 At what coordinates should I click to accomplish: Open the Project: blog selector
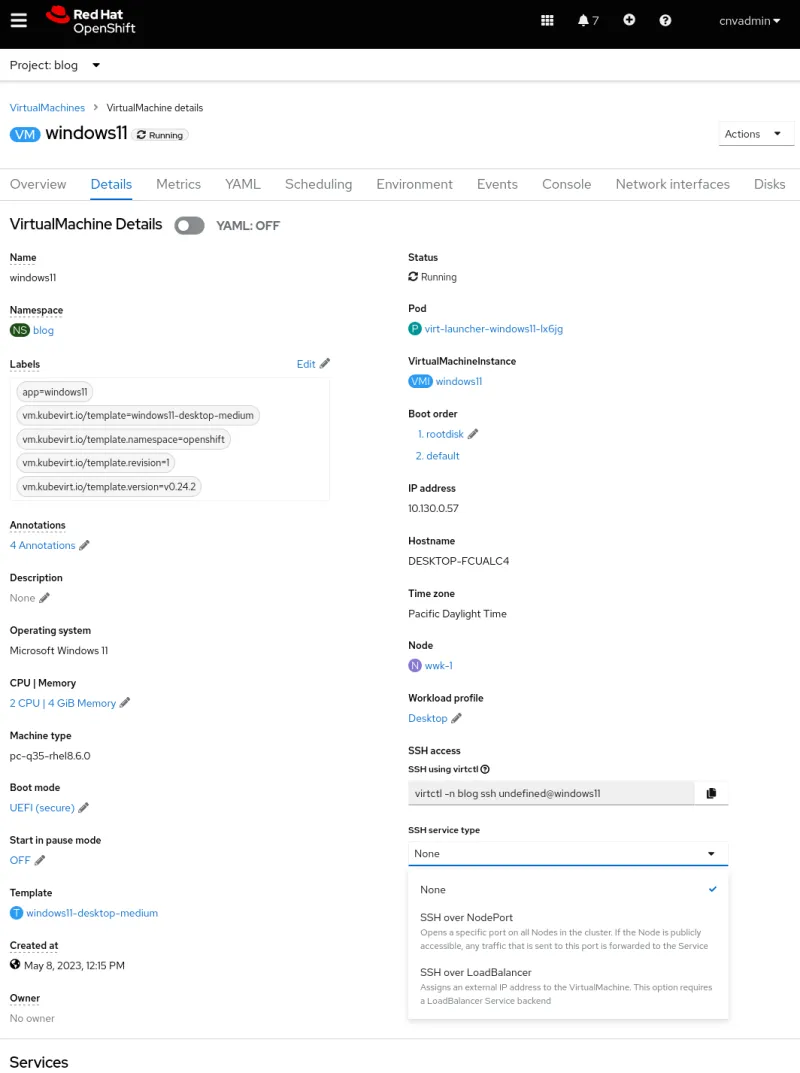click(x=55, y=65)
